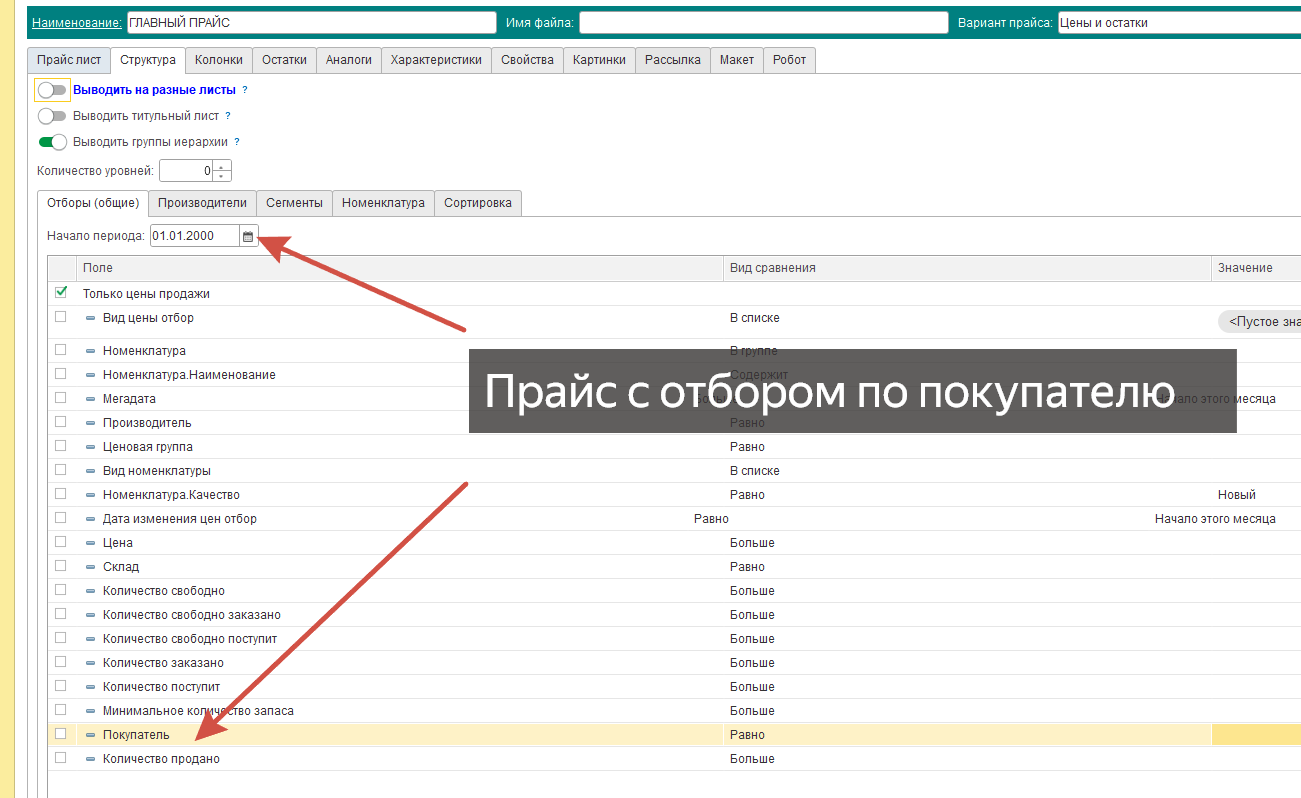This screenshot has height=798, width=1301.
Task: Click the field icon beside Количество продано
Action: coord(90,759)
